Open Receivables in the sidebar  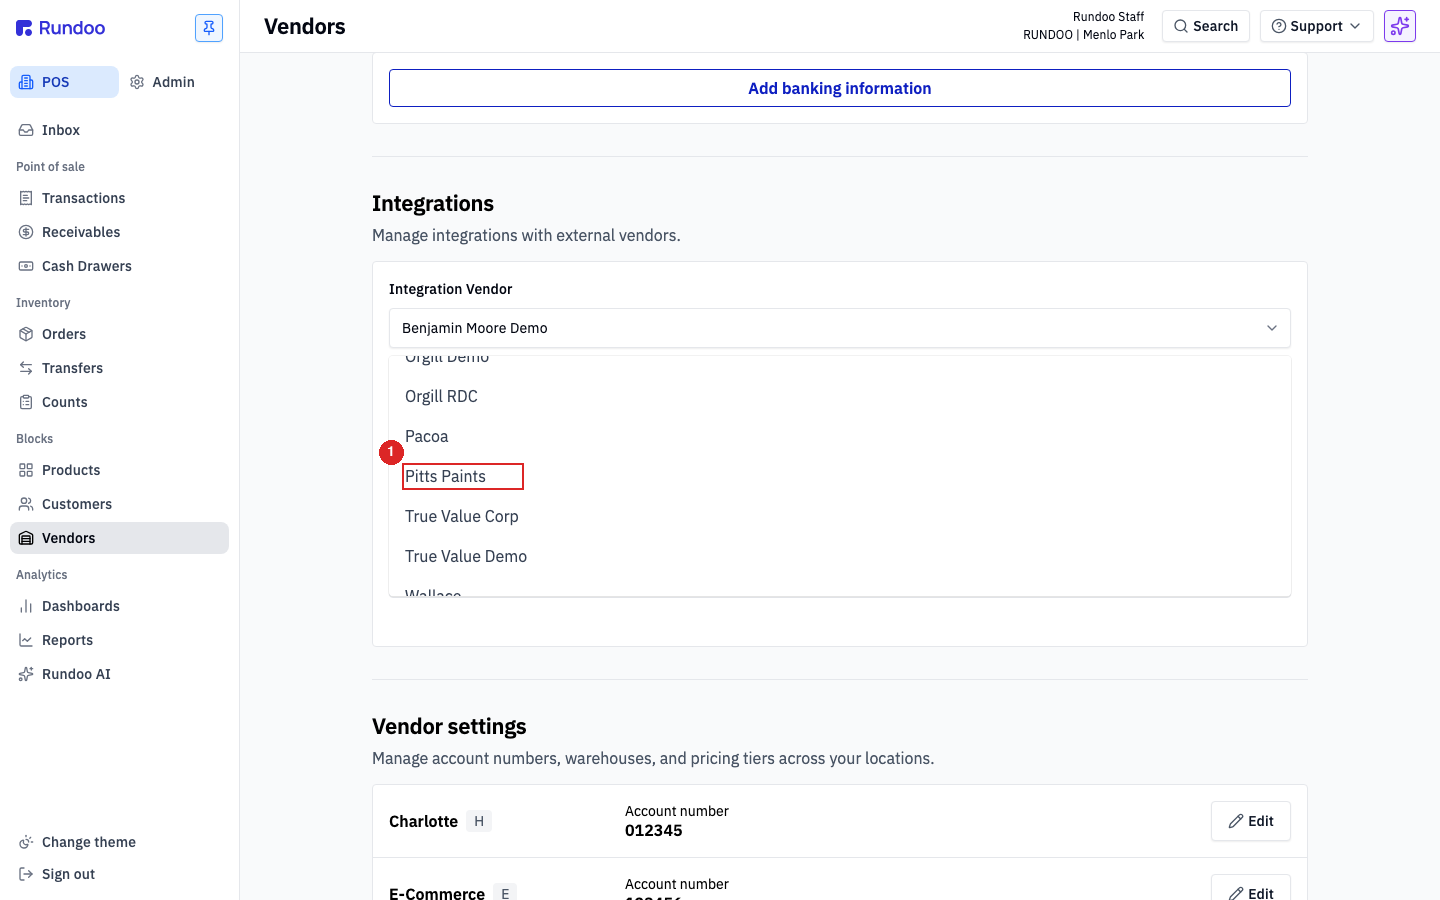(119, 232)
